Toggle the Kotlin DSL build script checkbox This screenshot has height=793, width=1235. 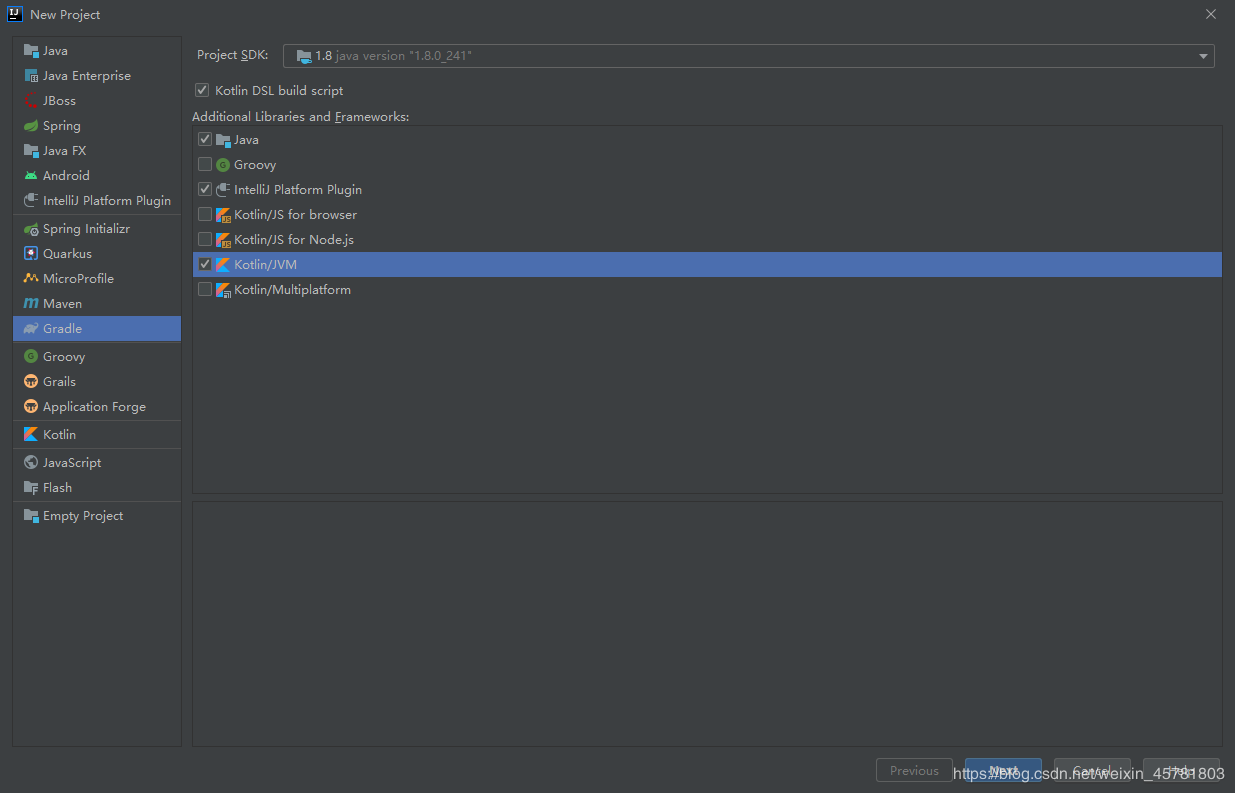point(202,90)
